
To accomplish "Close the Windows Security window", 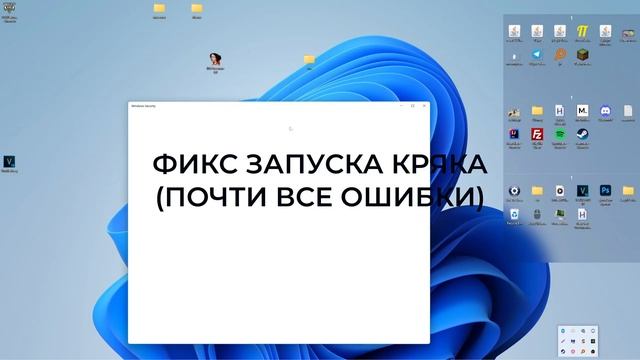I will click(x=424, y=106).
